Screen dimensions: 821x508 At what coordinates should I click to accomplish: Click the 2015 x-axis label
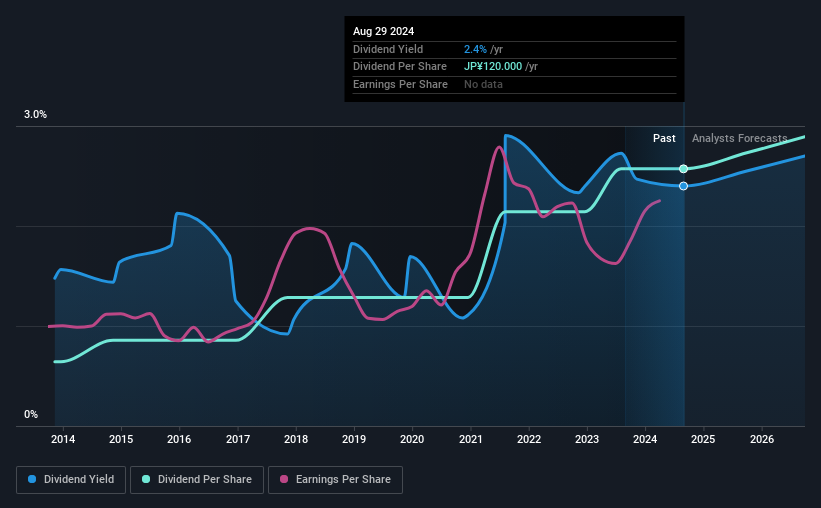point(121,439)
